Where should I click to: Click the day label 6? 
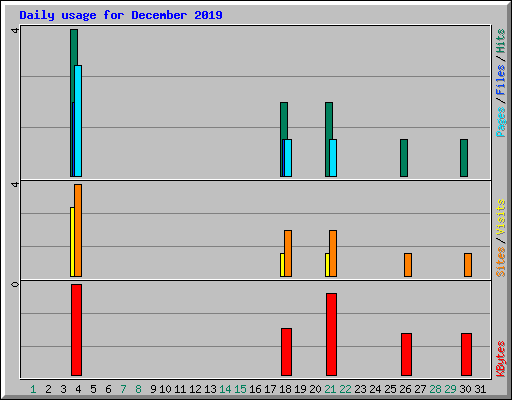(x=108, y=389)
